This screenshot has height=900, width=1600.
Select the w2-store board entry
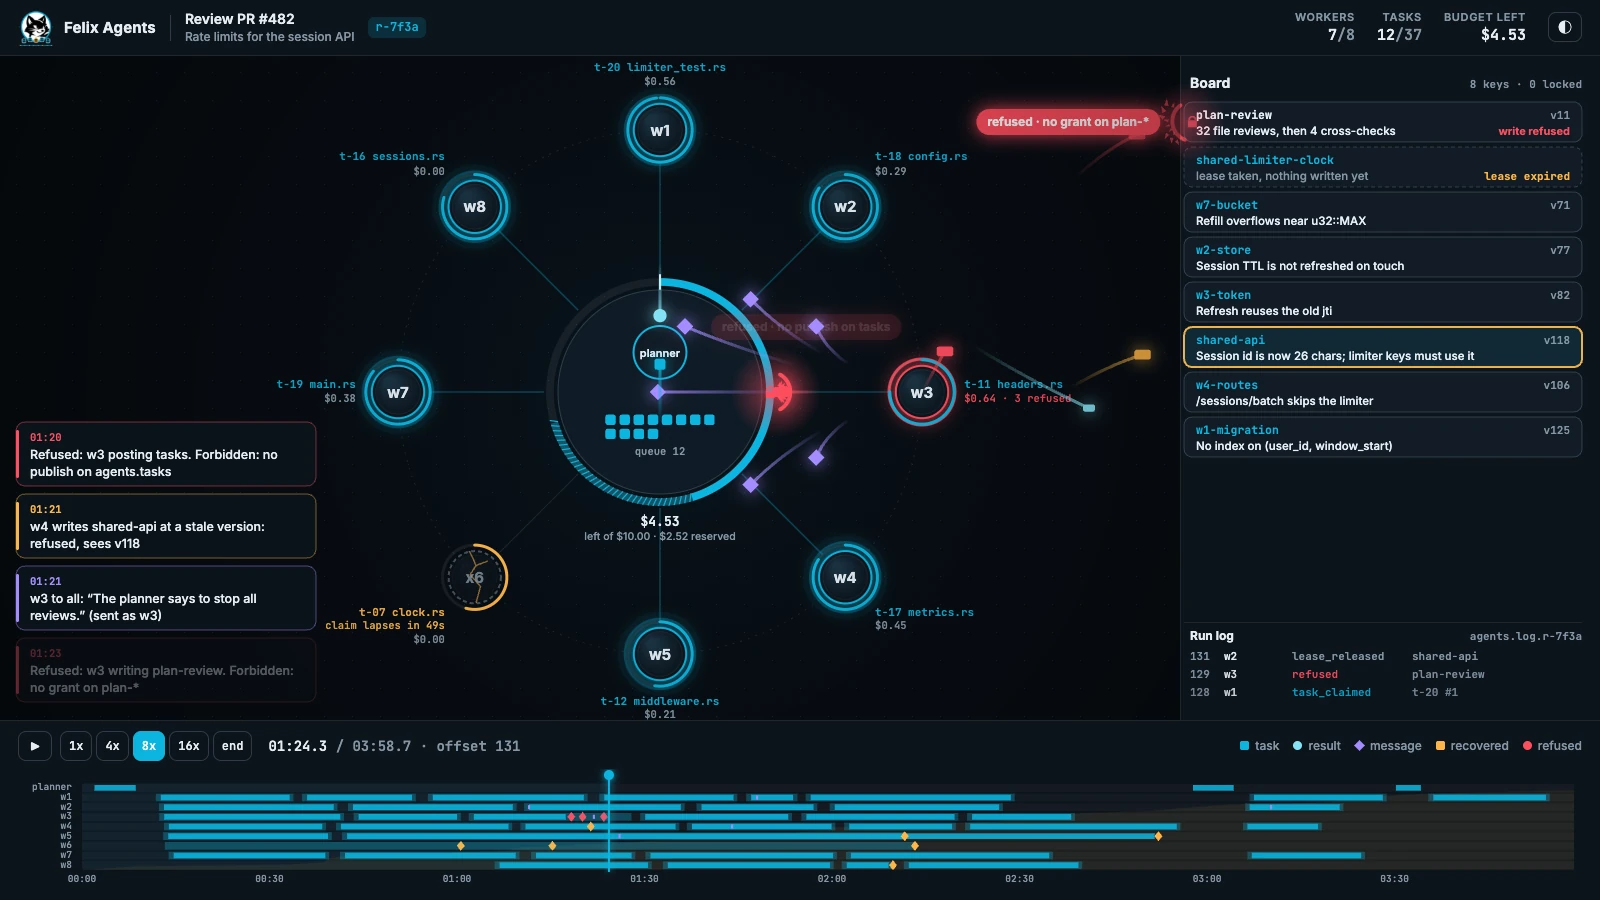click(1382, 257)
